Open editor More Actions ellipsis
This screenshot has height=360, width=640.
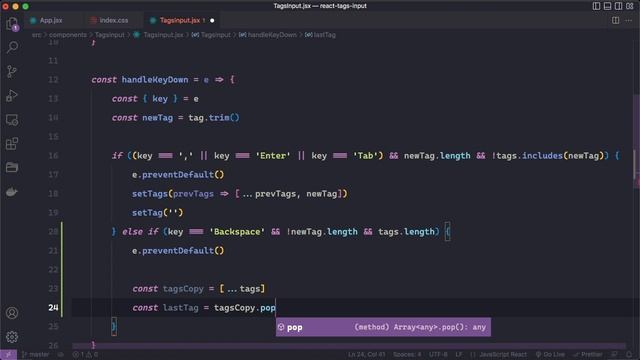tap(629, 20)
